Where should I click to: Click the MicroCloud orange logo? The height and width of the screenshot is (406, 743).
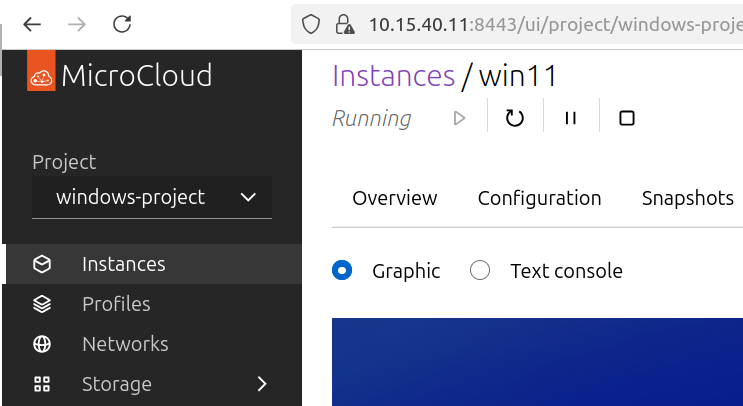pyautogui.click(x=41, y=71)
